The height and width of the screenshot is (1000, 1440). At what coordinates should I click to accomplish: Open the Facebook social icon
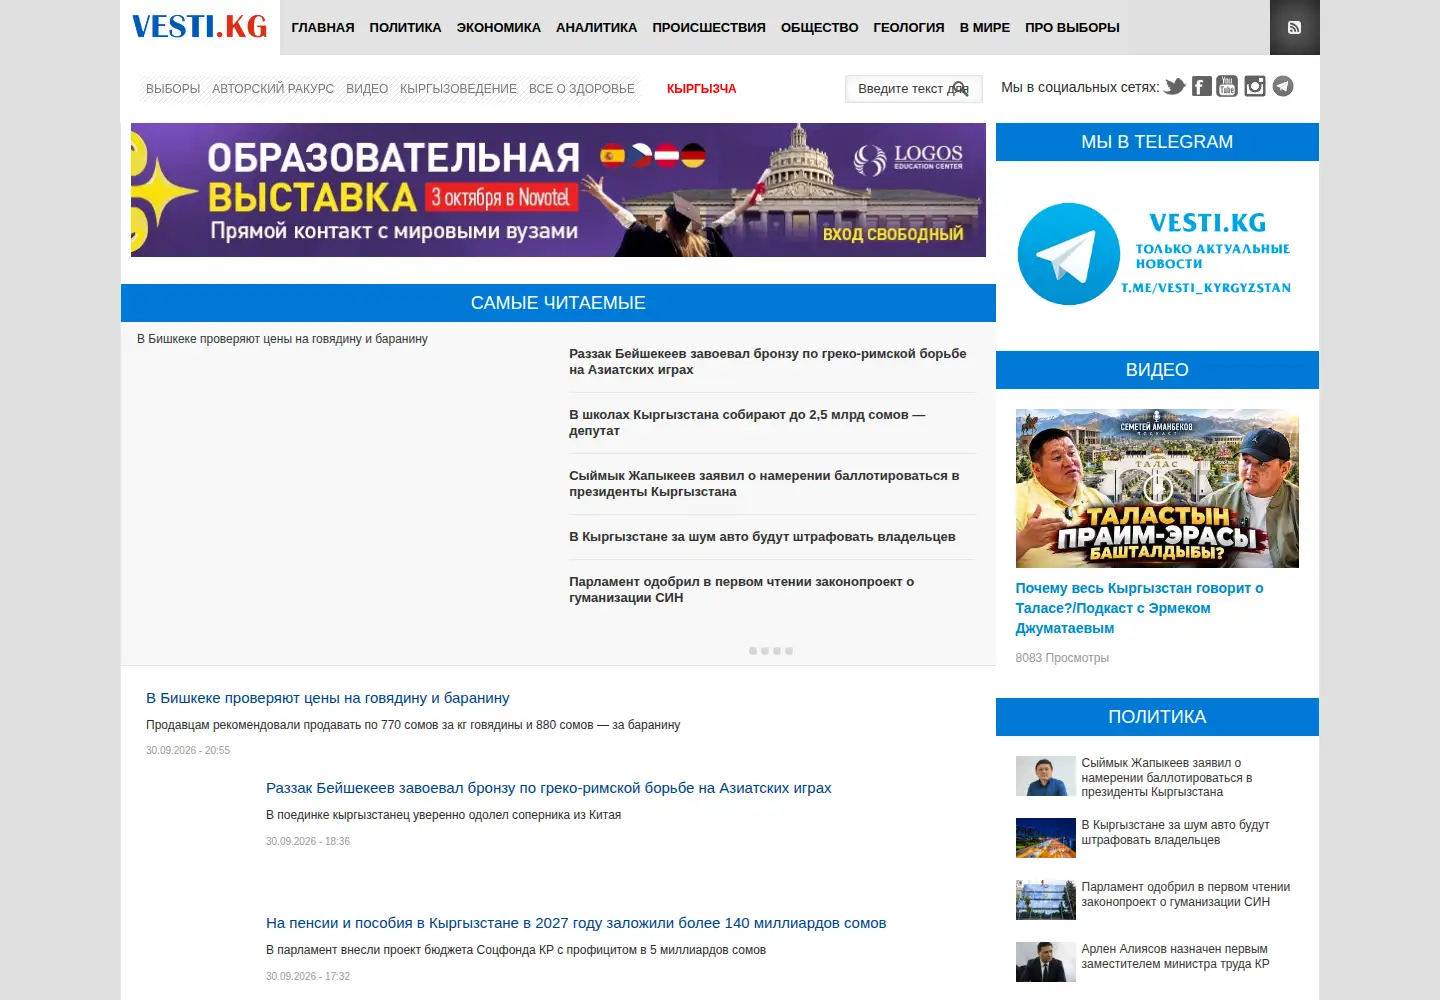1202,87
